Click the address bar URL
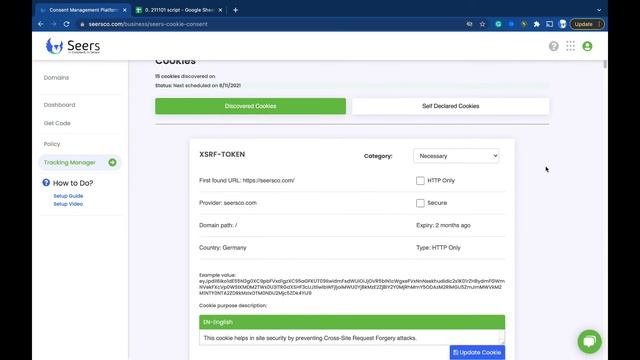 [x=148, y=24]
